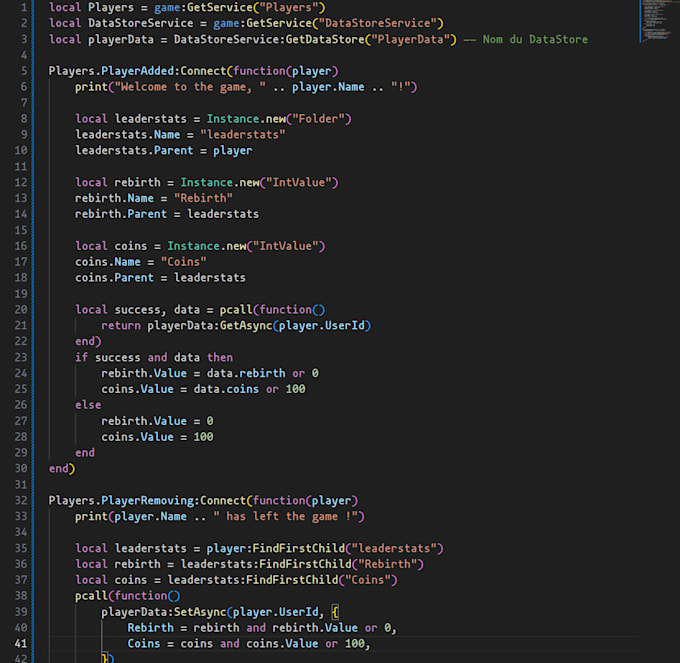Click "GetDataStore" method on line 3
This screenshot has height=663, width=680.
point(325,39)
